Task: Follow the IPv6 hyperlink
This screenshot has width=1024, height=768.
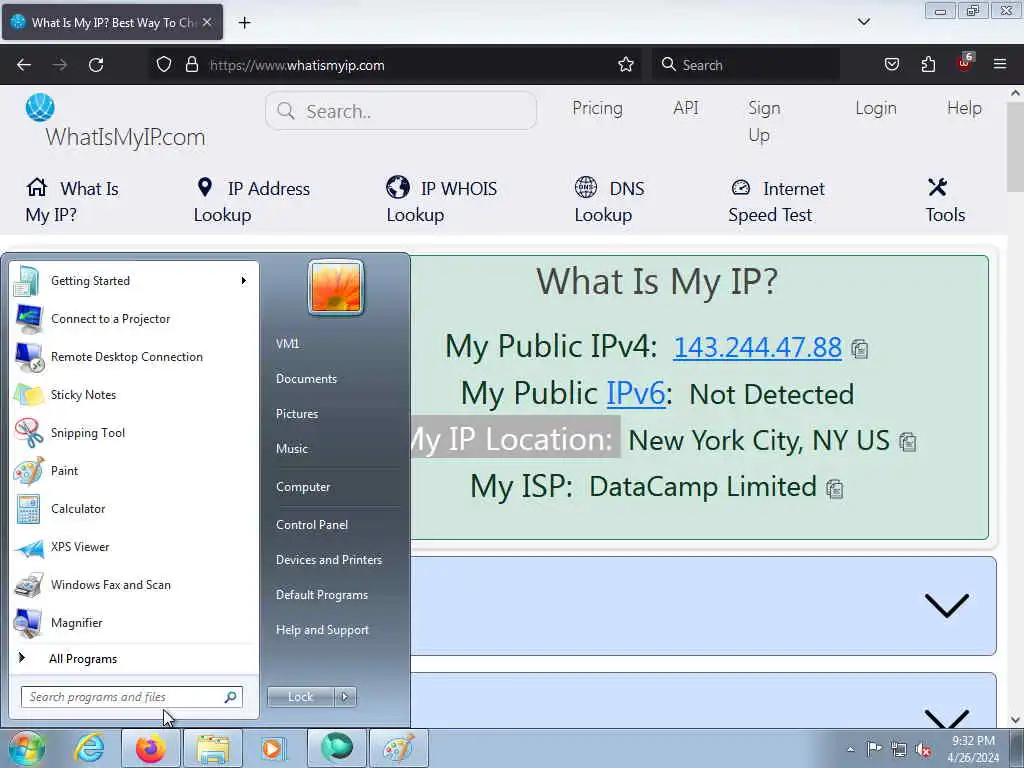Action: point(635,394)
